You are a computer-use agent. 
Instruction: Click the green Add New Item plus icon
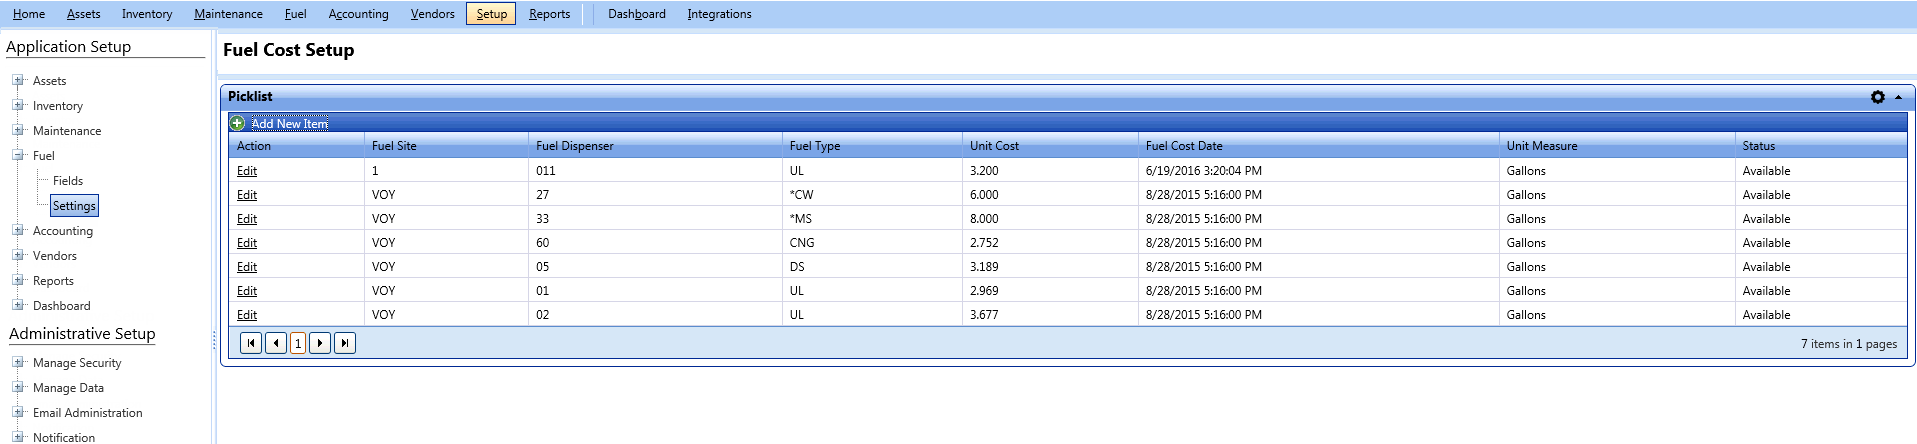pyautogui.click(x=237, y=123)
